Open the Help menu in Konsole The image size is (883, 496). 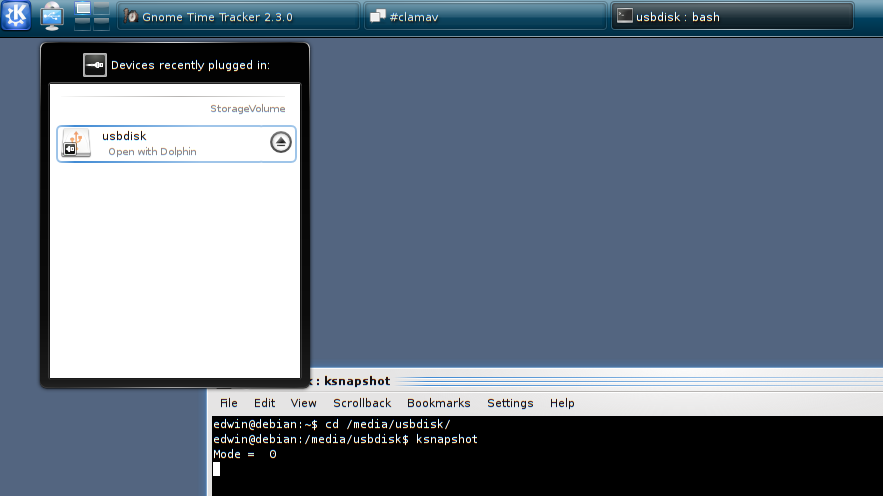562,403
